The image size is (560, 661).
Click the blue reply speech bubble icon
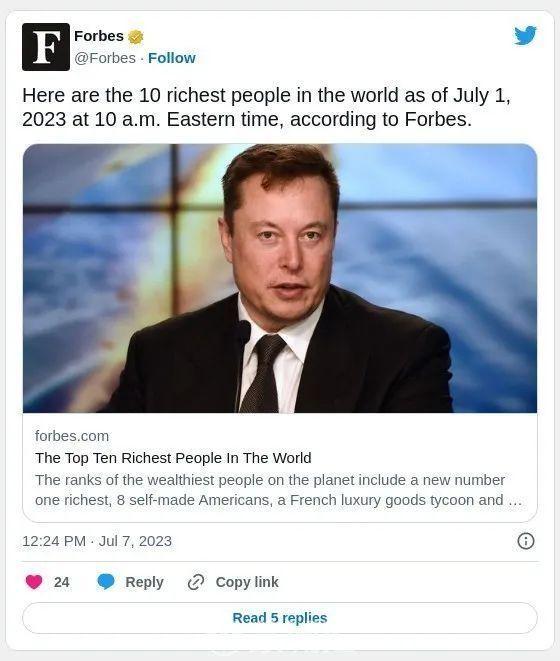point(106,582)
